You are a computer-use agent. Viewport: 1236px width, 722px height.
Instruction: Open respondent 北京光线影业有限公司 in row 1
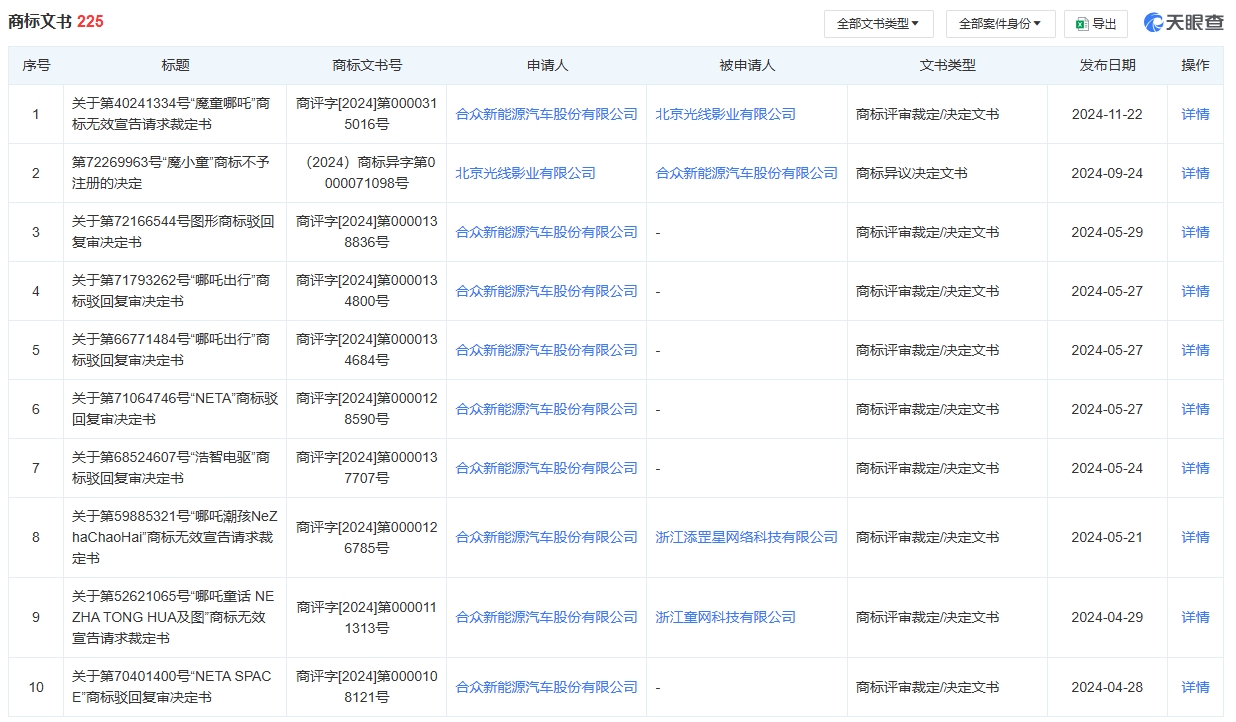725,114
